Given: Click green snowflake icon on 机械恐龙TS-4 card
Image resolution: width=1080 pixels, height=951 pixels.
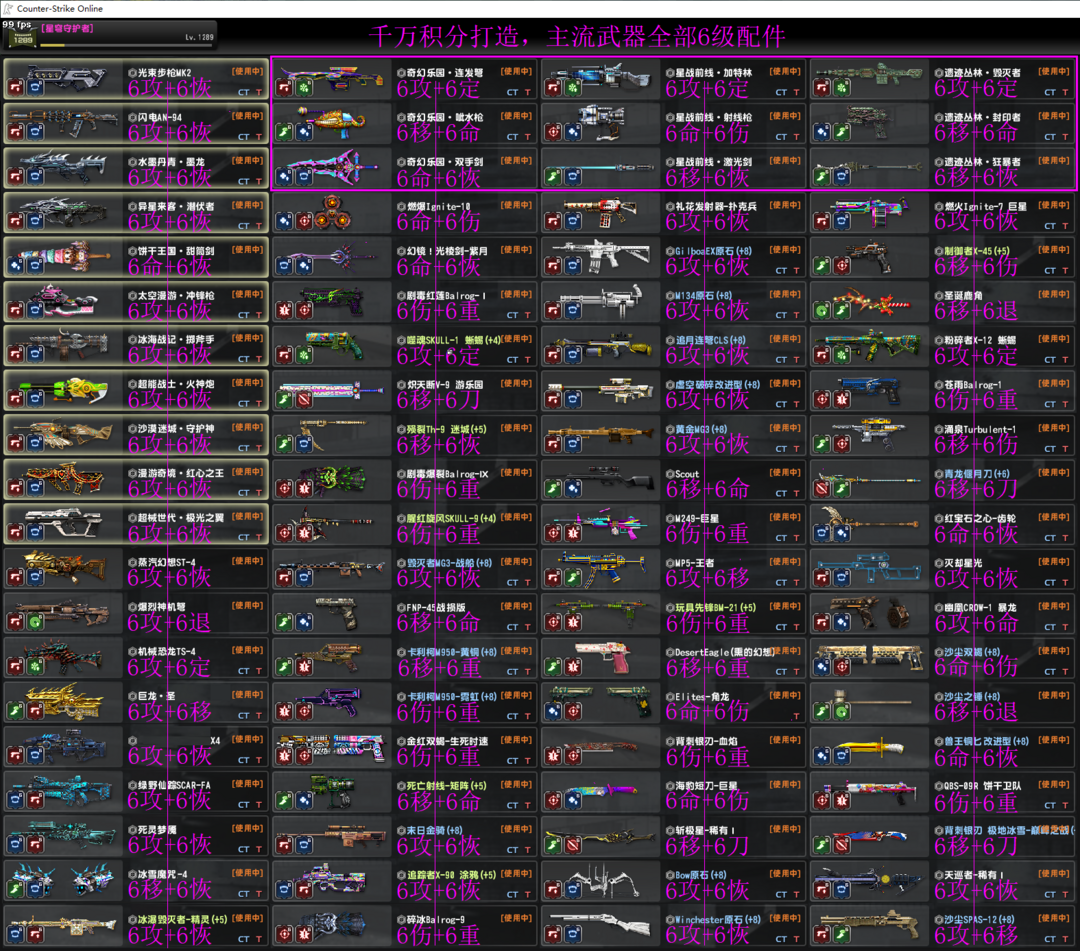Looking at the screenshot, I should point(36,667).
